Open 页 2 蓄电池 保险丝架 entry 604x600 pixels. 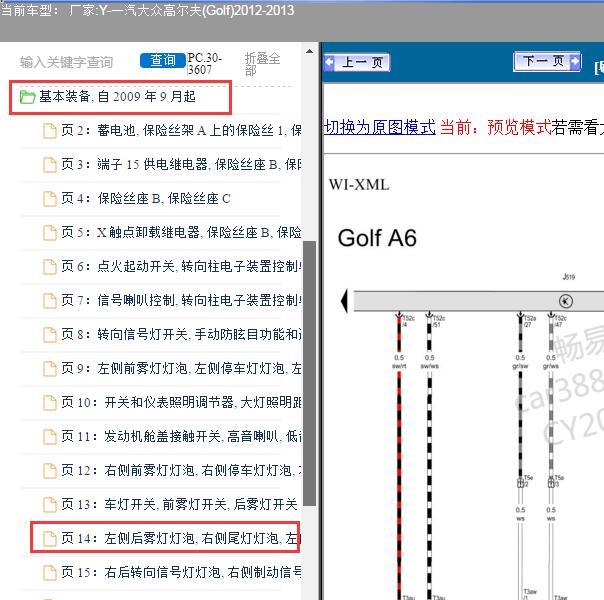pos(181,131)
